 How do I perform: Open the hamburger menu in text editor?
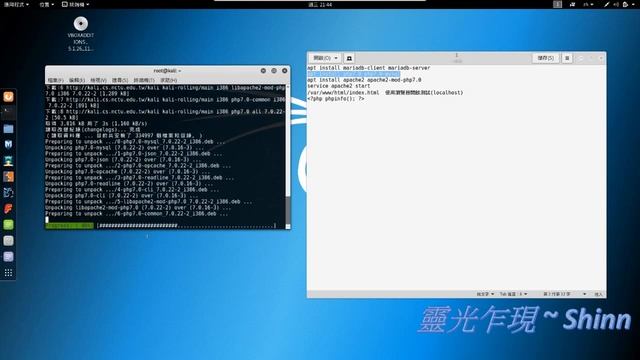[x=567, y=58]
